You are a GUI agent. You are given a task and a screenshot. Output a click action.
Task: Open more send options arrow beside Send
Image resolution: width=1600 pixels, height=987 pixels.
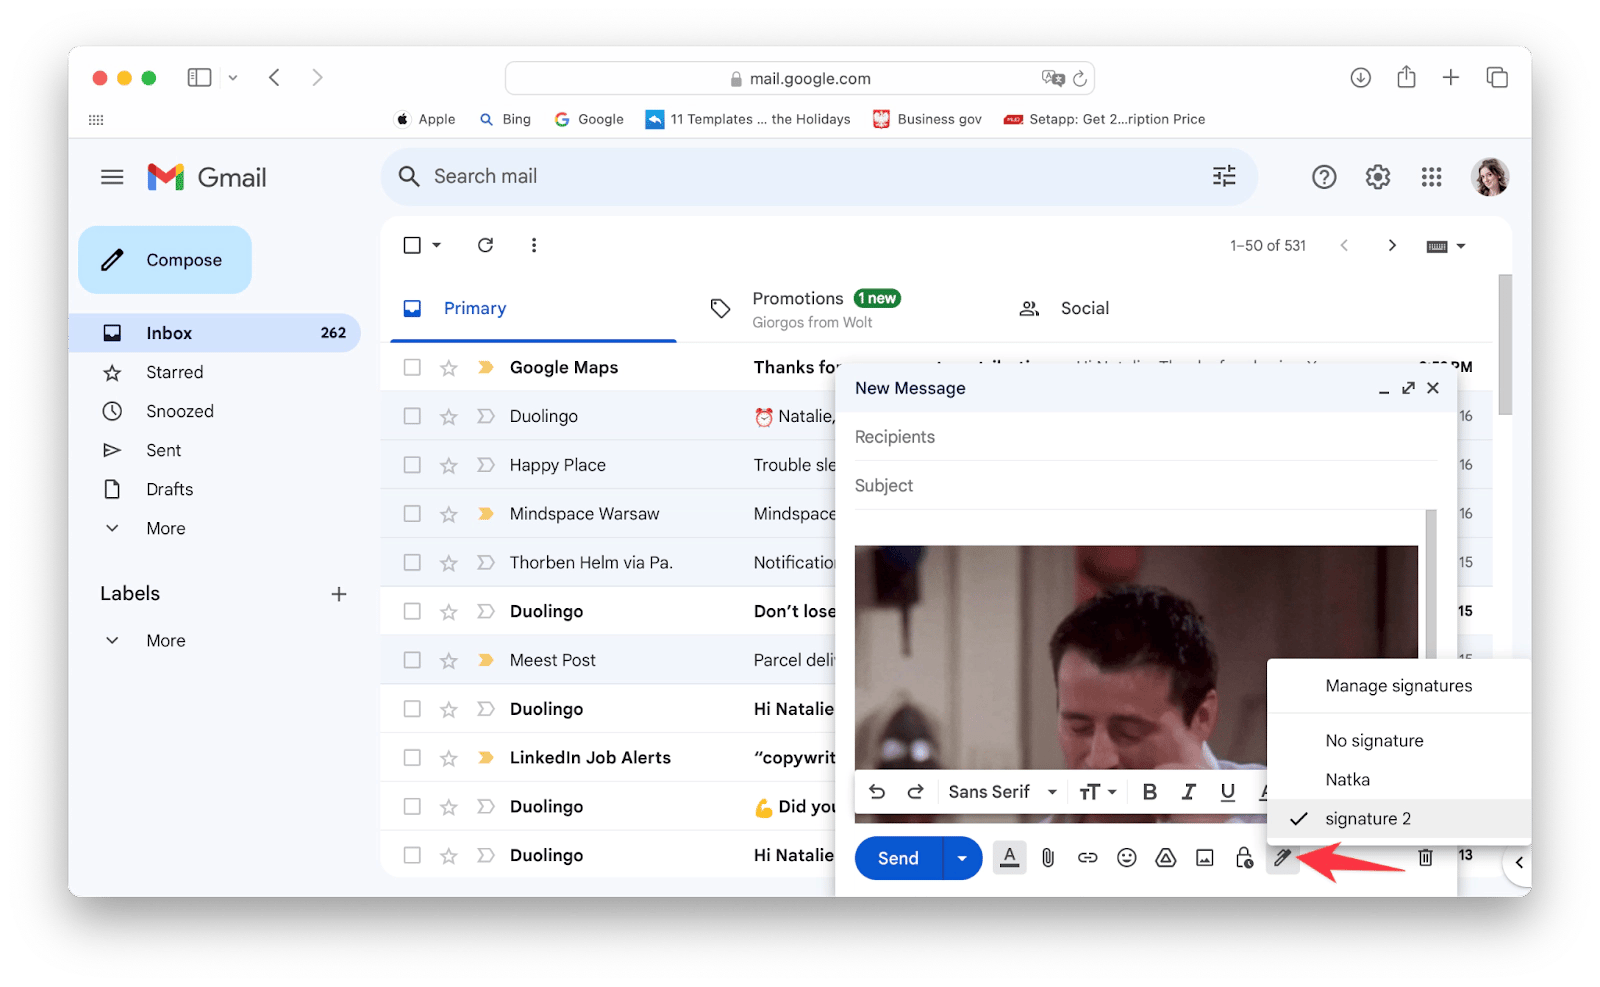pyautogui.click(x=962, y=858)
